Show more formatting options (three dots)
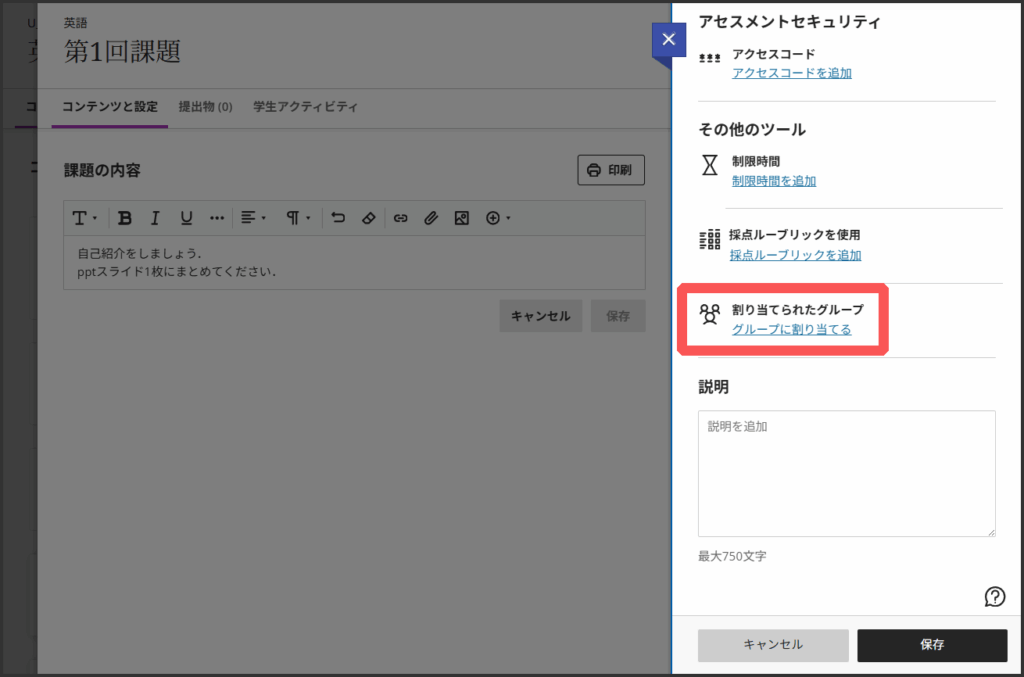1024x677 pixels. pyautogui.click(x=217, y=218)
